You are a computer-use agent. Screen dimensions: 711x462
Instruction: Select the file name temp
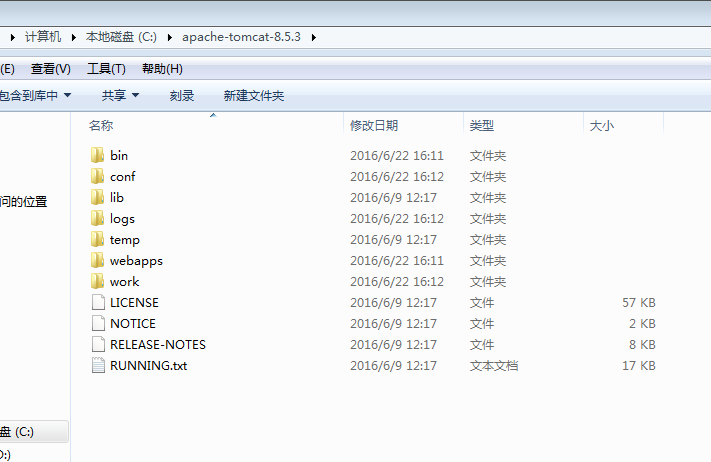point(125,239)
